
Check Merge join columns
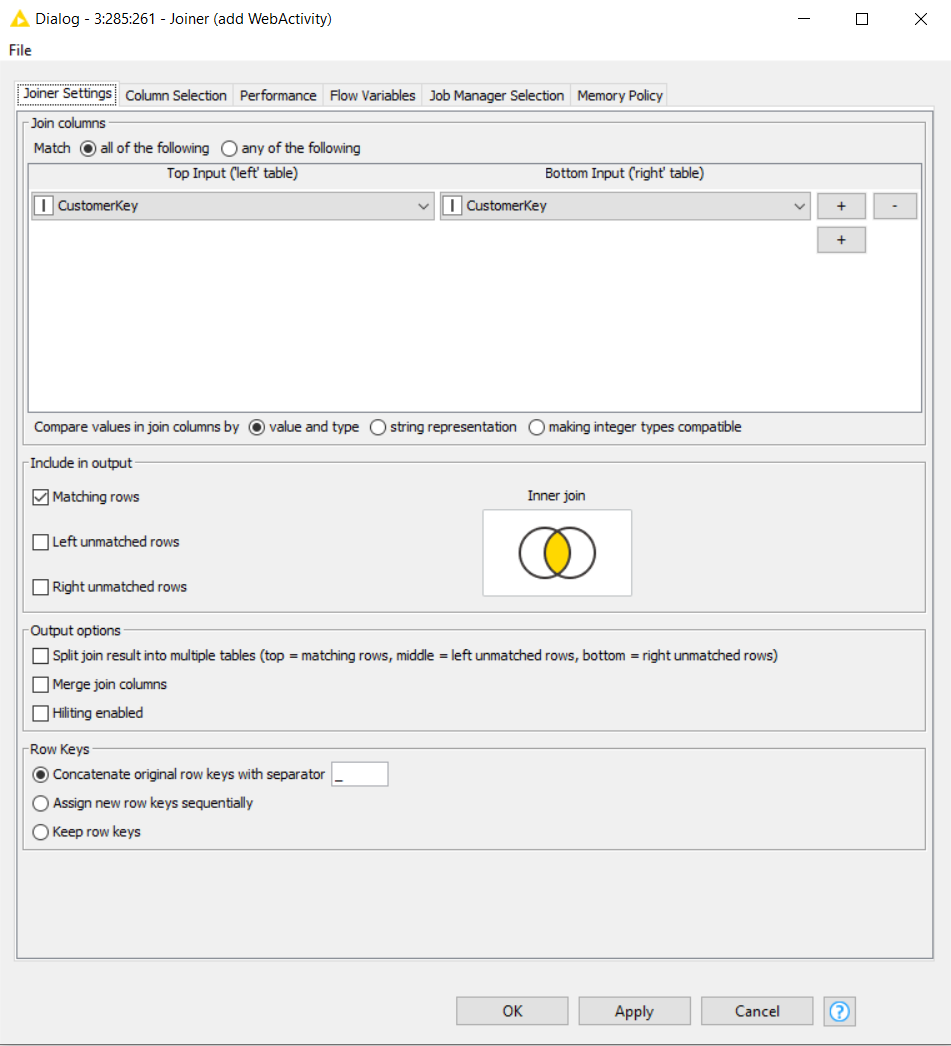(41, 684)
